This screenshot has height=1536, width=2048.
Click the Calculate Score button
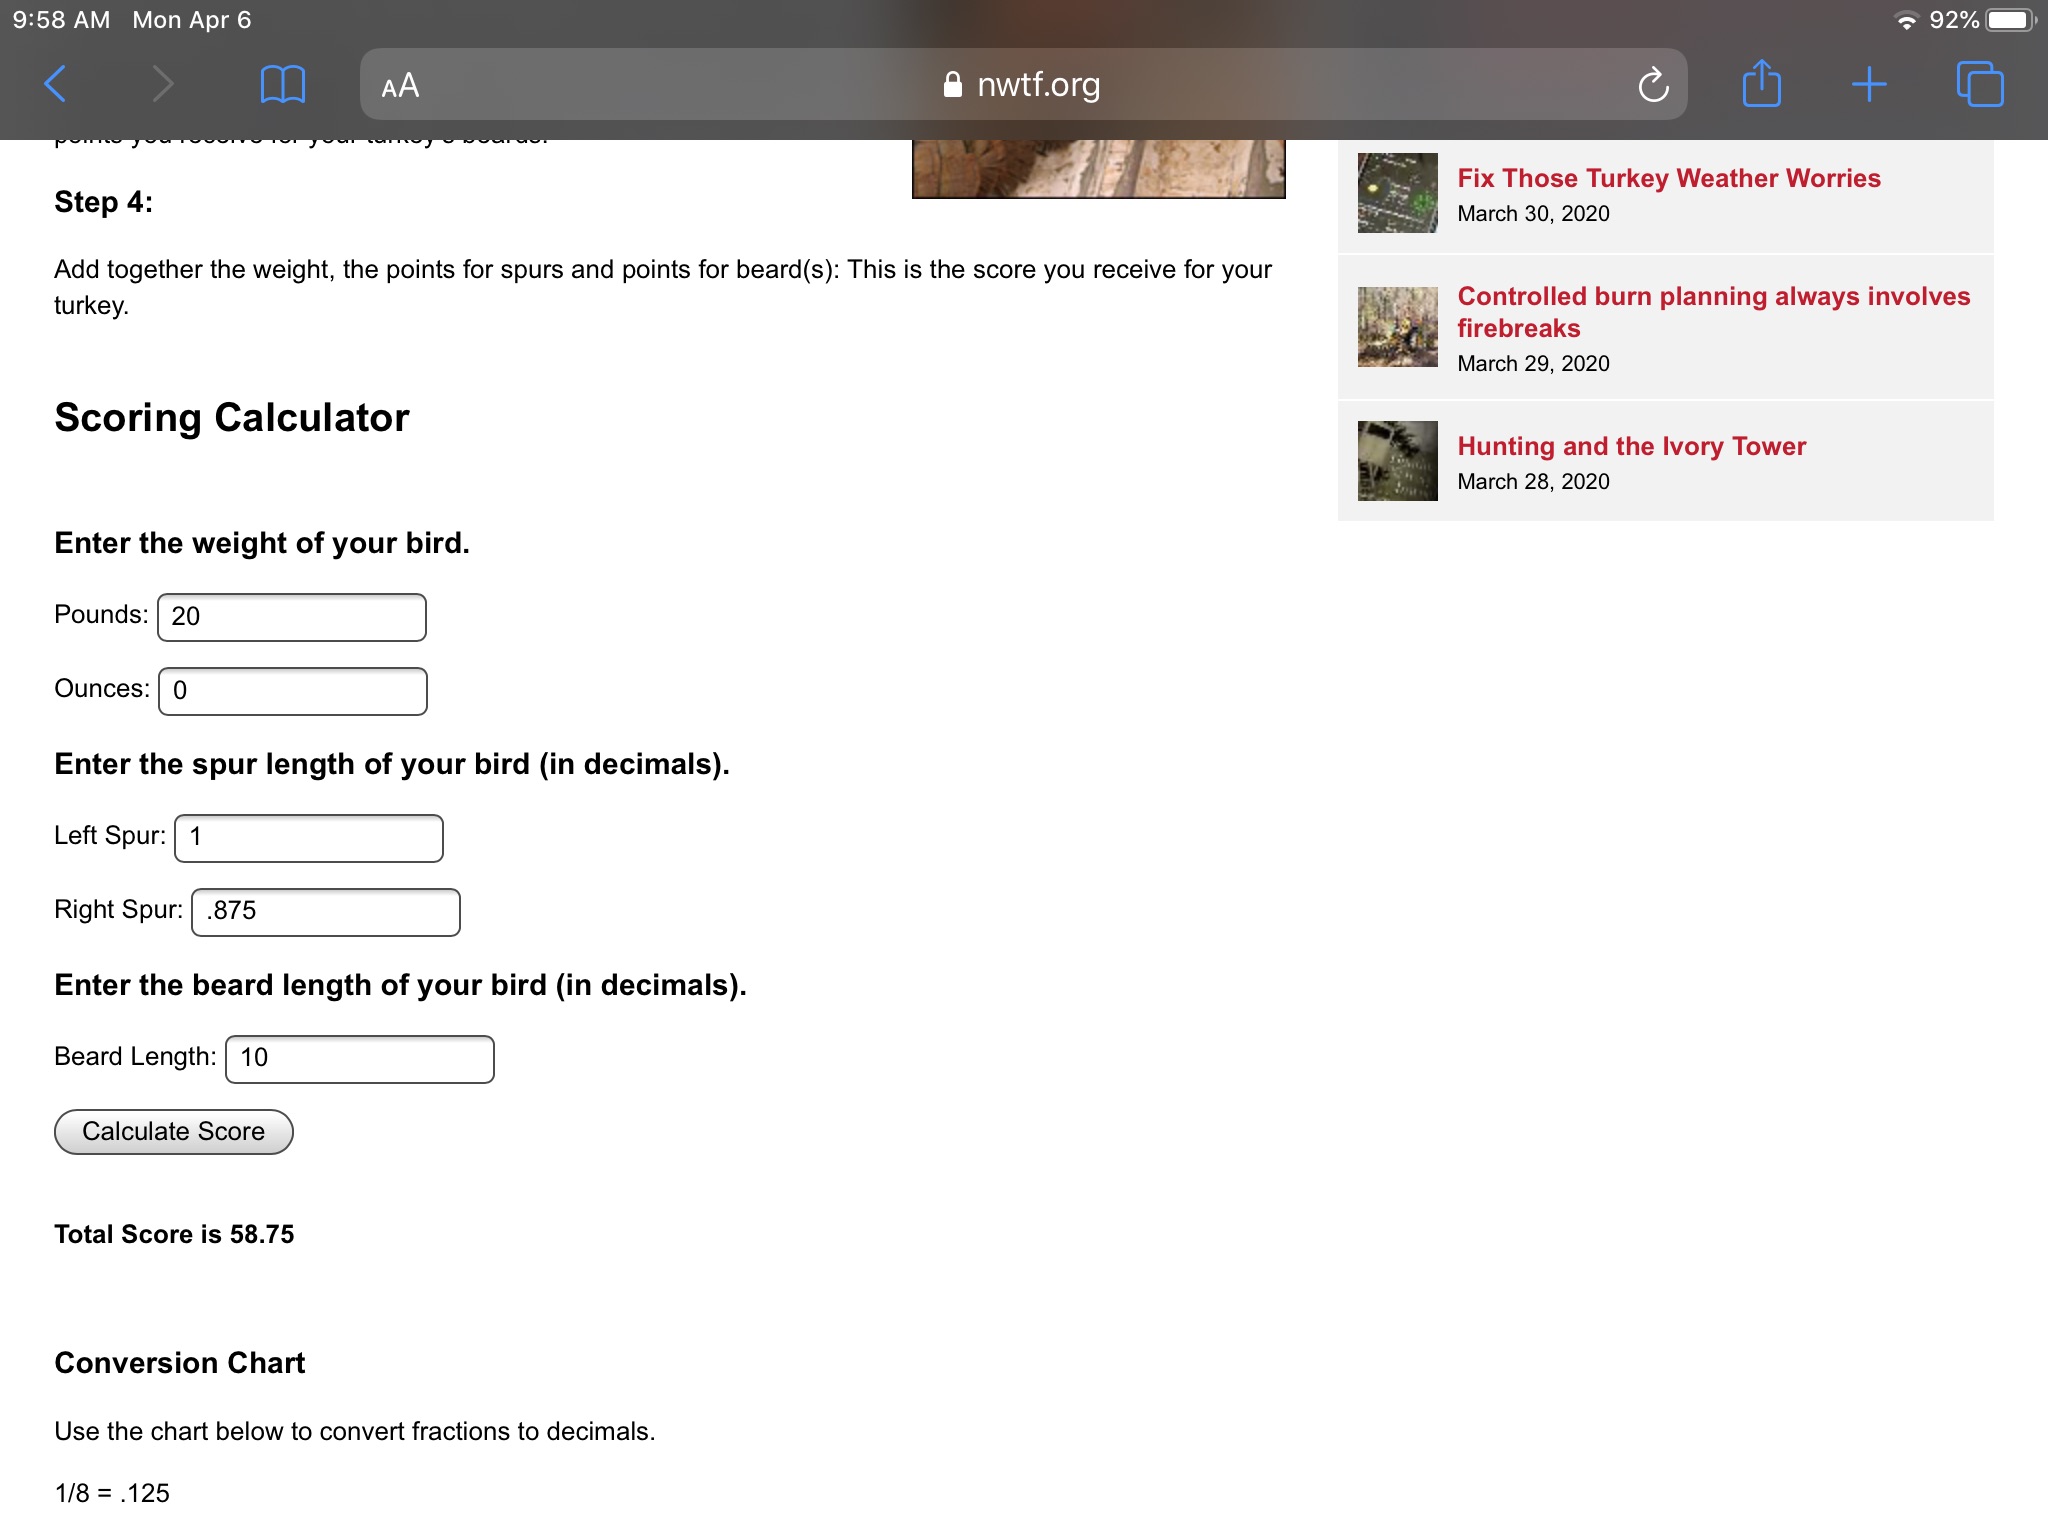tap(174, 1132)
